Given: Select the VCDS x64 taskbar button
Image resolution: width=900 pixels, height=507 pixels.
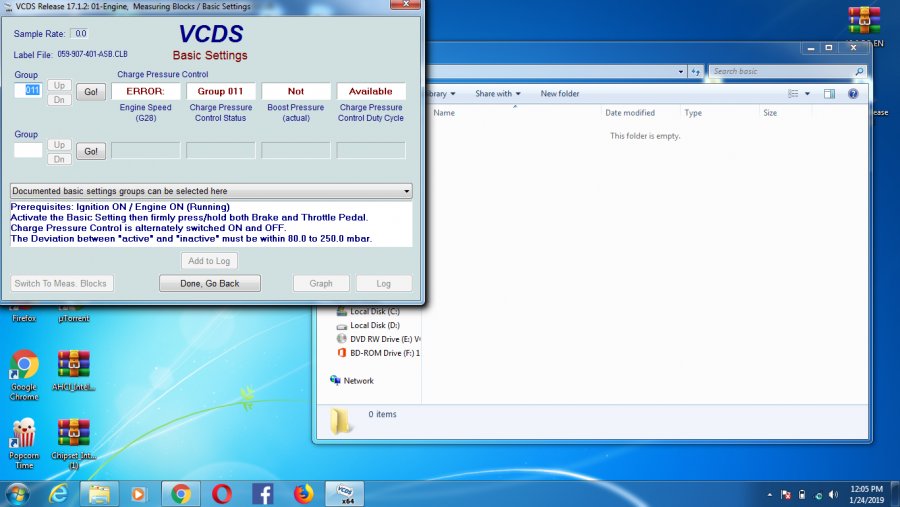Looking at the screenshot, I should coord(345,493).
